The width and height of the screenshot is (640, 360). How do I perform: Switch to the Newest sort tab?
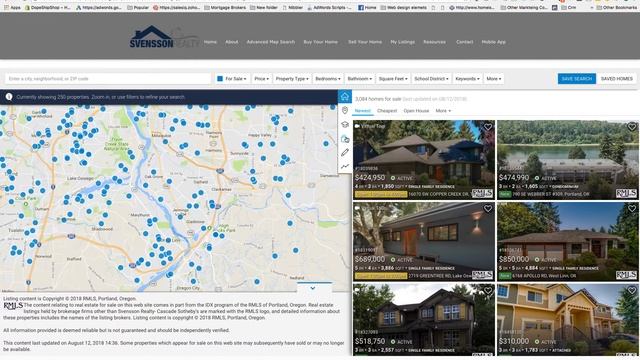[x=362, y=111]
